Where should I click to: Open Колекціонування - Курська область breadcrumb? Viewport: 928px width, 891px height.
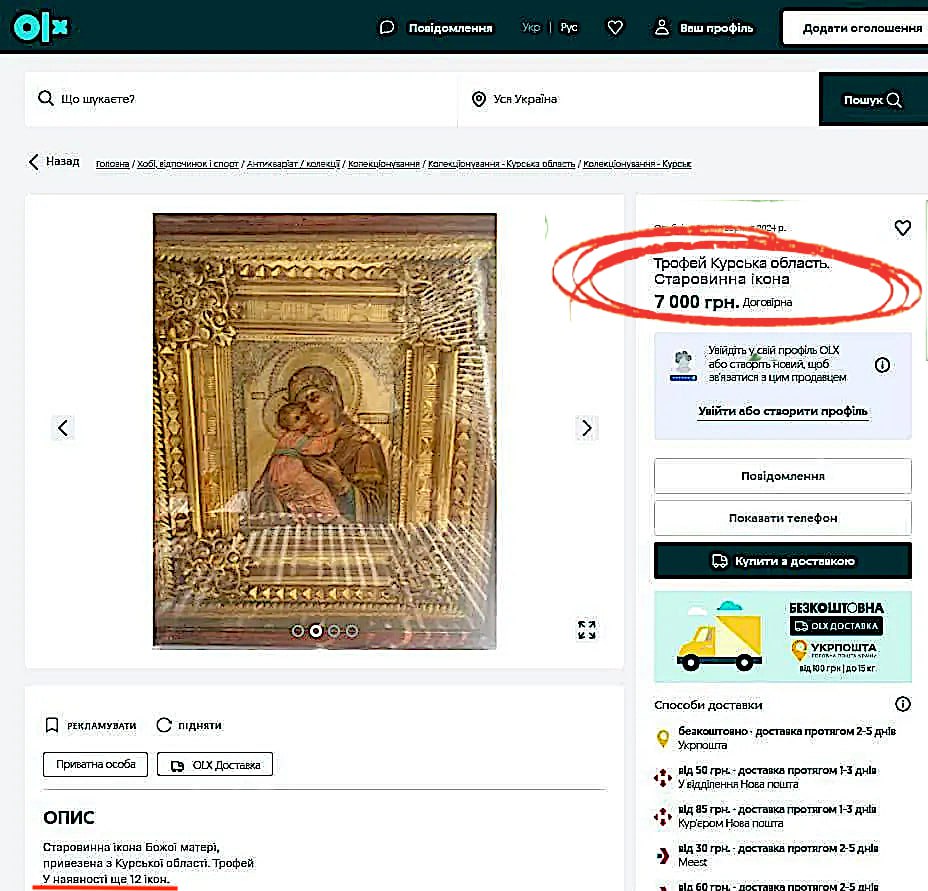pos(501,164)
